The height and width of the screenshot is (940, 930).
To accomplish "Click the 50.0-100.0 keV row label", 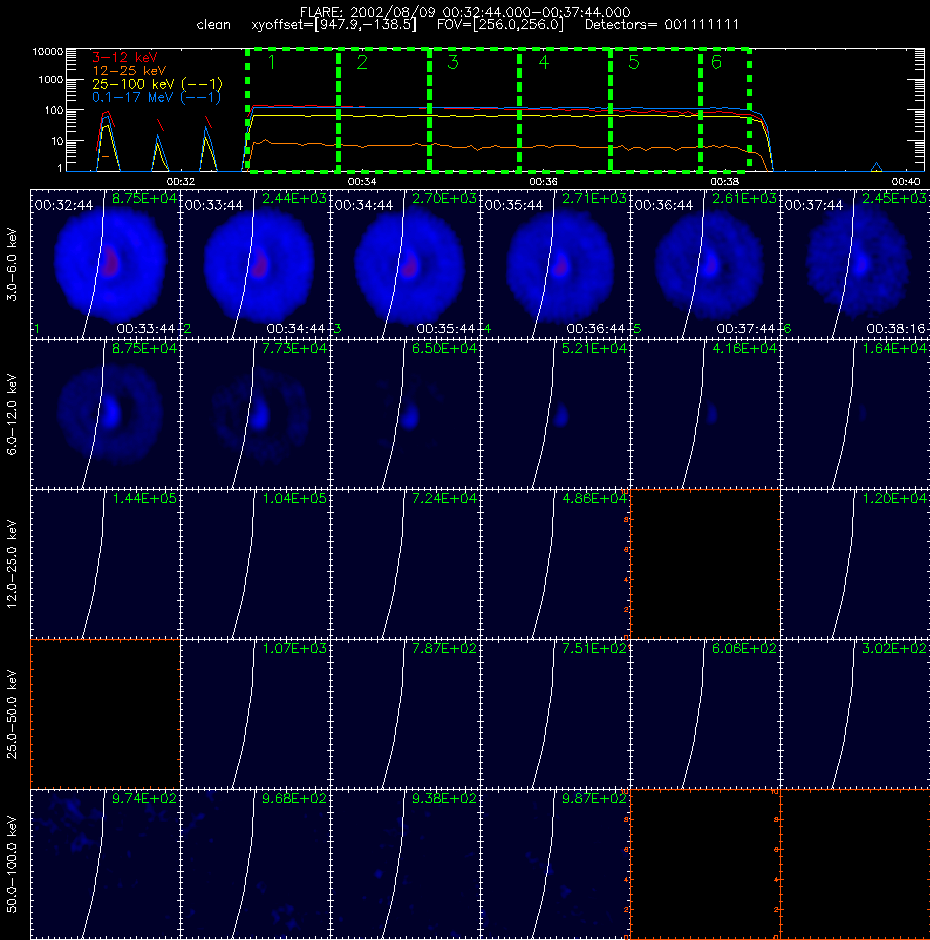I will [x=12, y=864].
